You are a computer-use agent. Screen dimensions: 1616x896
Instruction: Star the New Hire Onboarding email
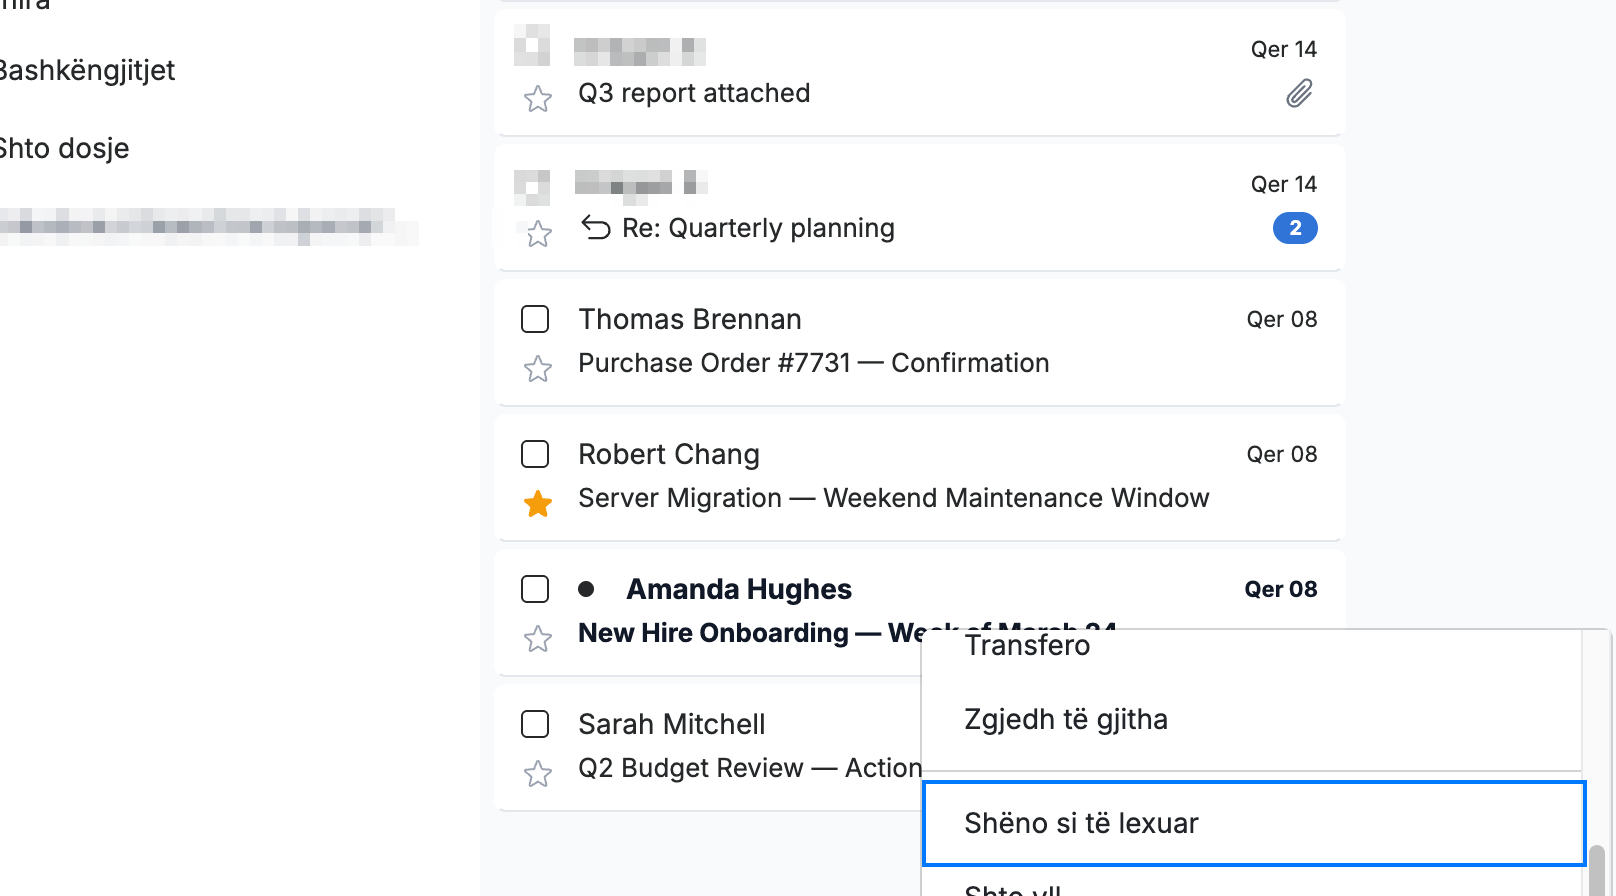click(538, 638)
